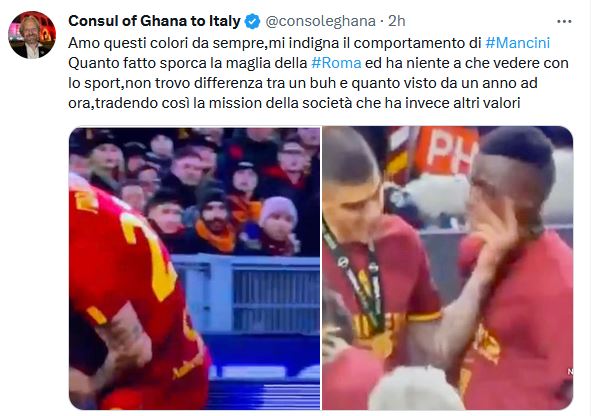The height and width of the screenshot is (416, 591).
Task: Click the blue verified badge
Action: 253,21
